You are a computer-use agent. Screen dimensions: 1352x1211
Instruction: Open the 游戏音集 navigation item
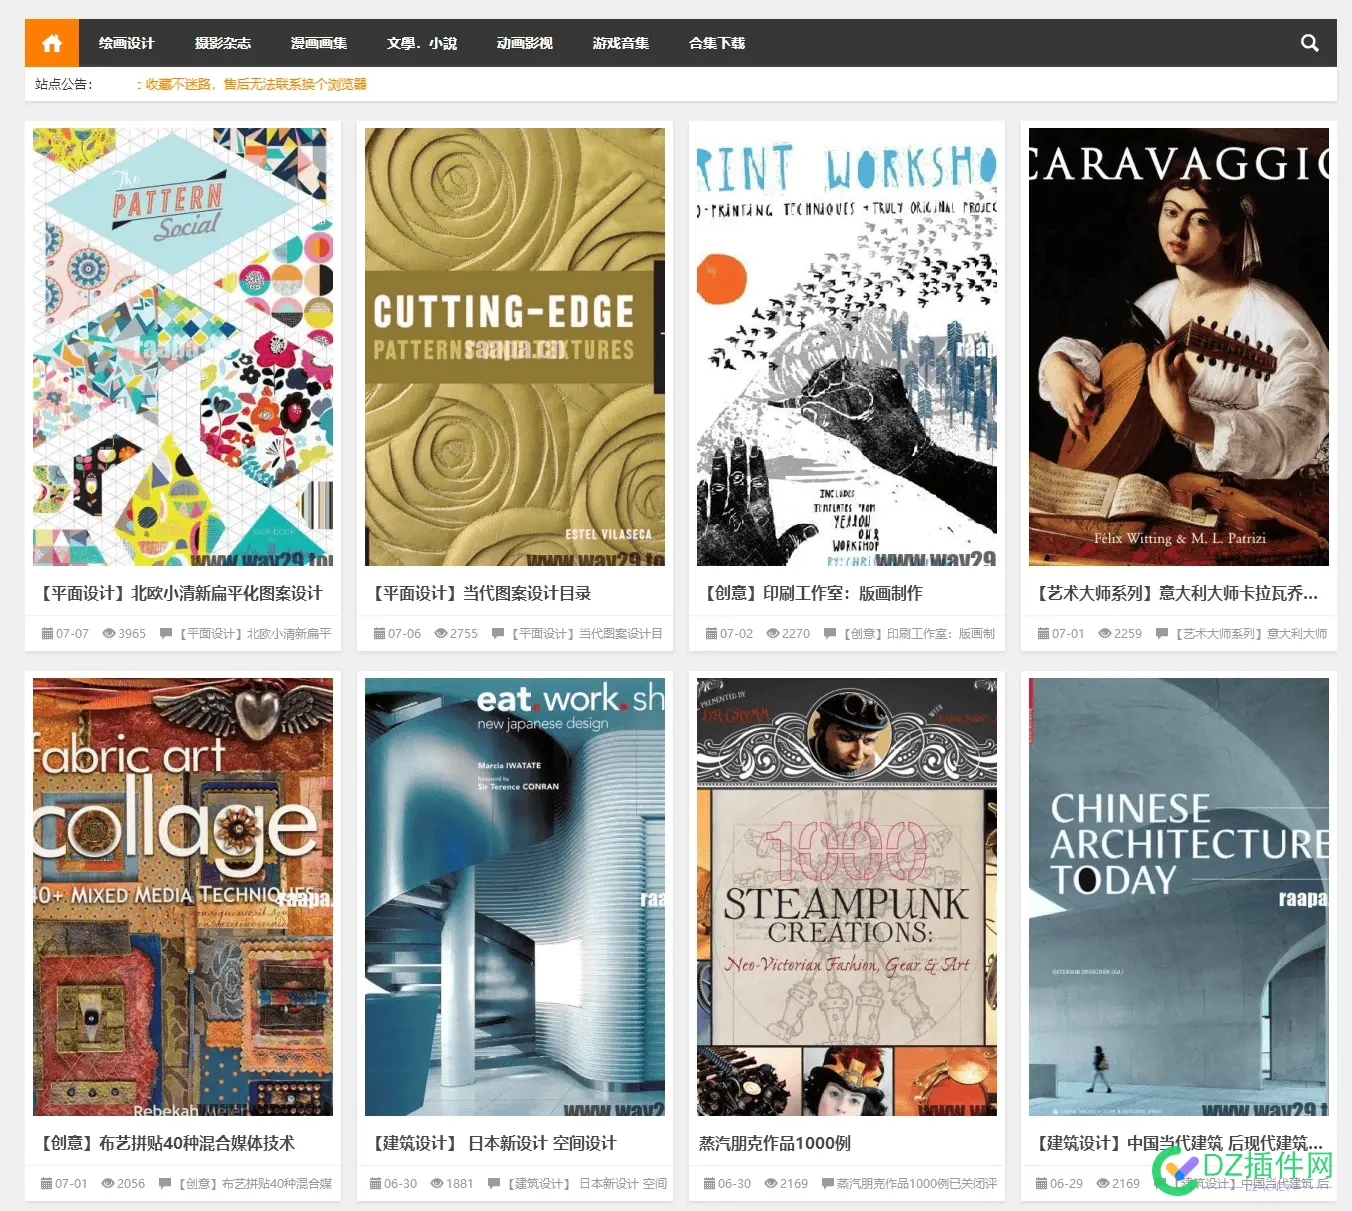coord(621,43)
